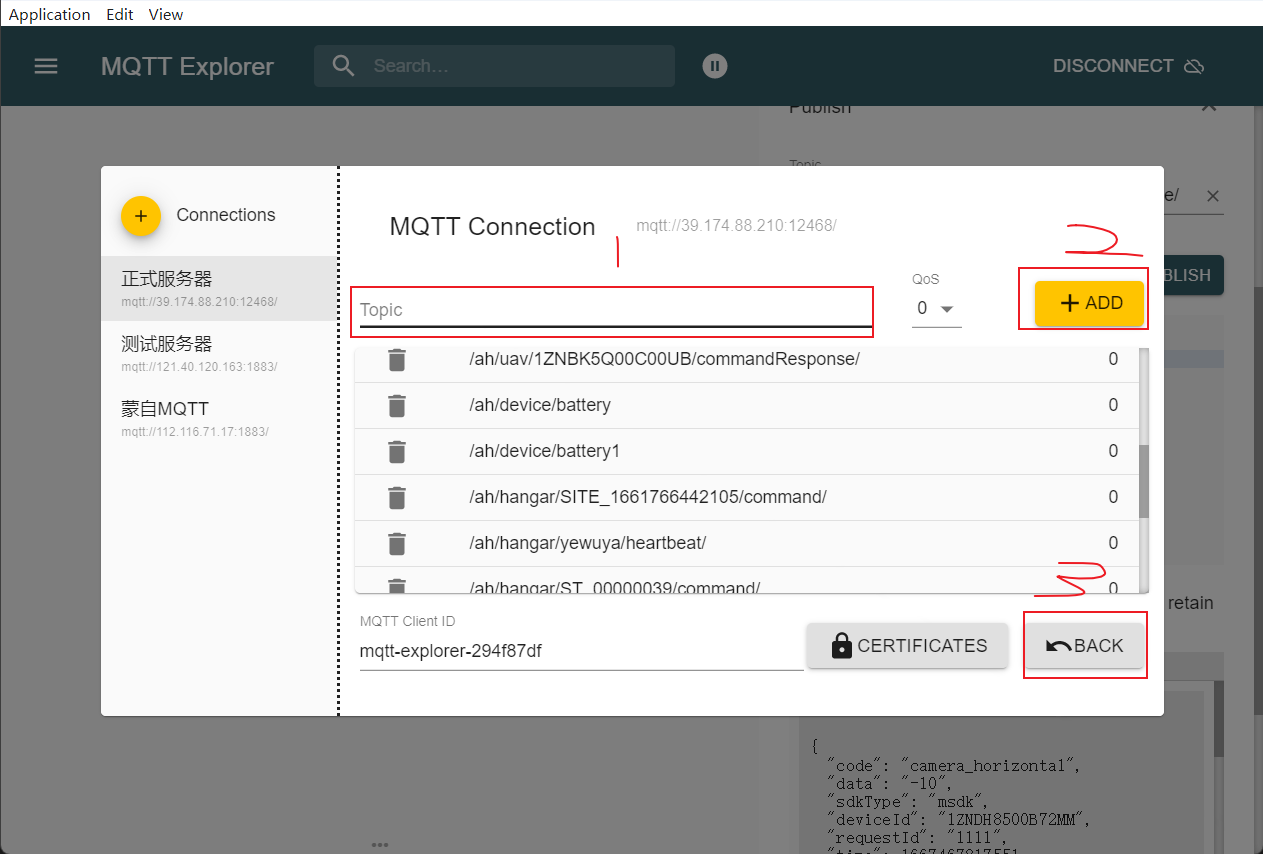Open the hamburger navigation menu
This screenshot has width=1263, height=854.
coord(46,66)
